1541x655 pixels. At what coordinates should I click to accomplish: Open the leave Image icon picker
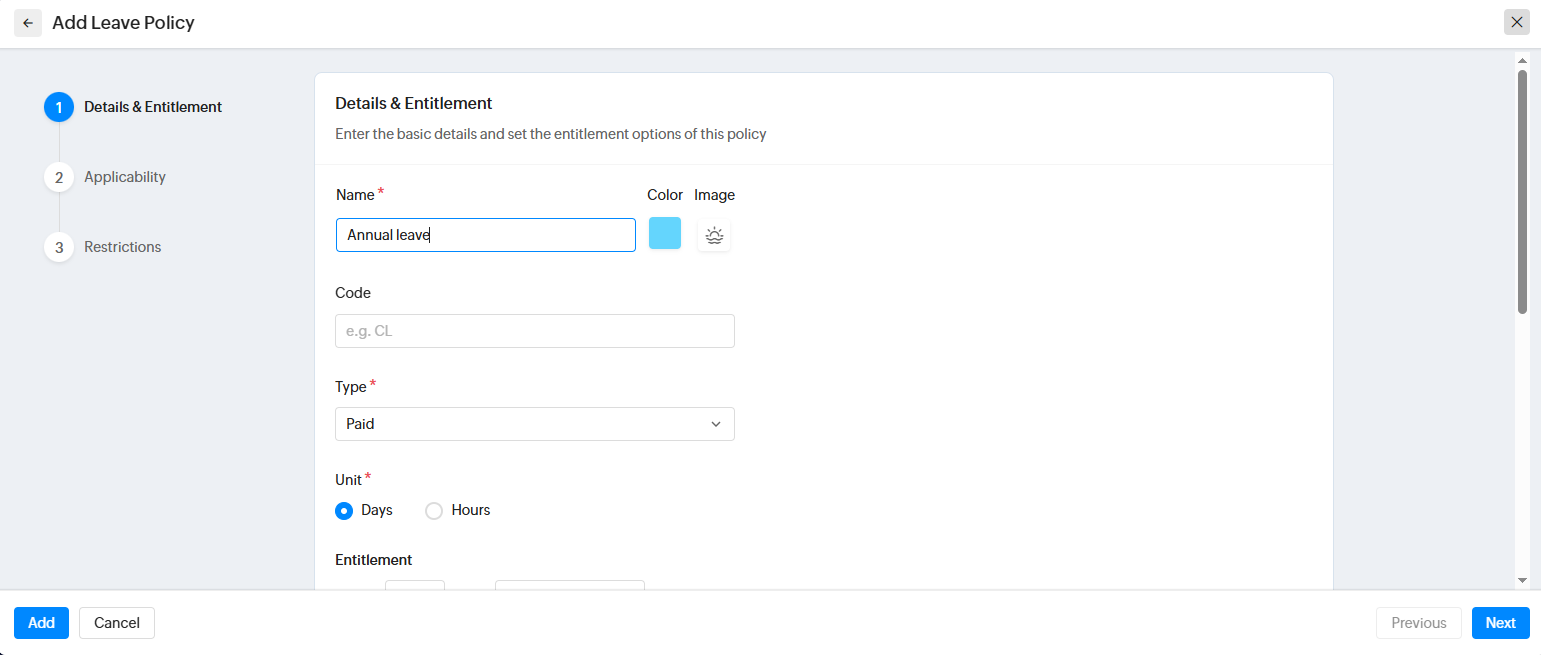(x=713, y=236)
